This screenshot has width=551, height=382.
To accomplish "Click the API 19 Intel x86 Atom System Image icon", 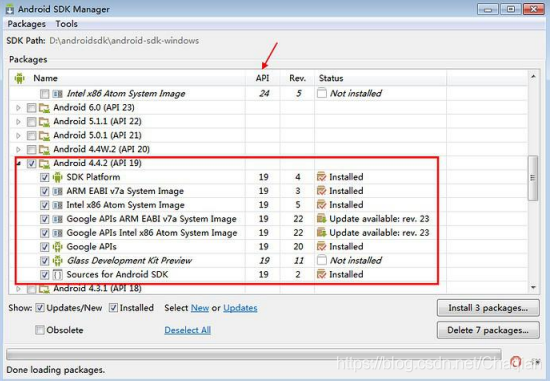I will click(57, 205).
